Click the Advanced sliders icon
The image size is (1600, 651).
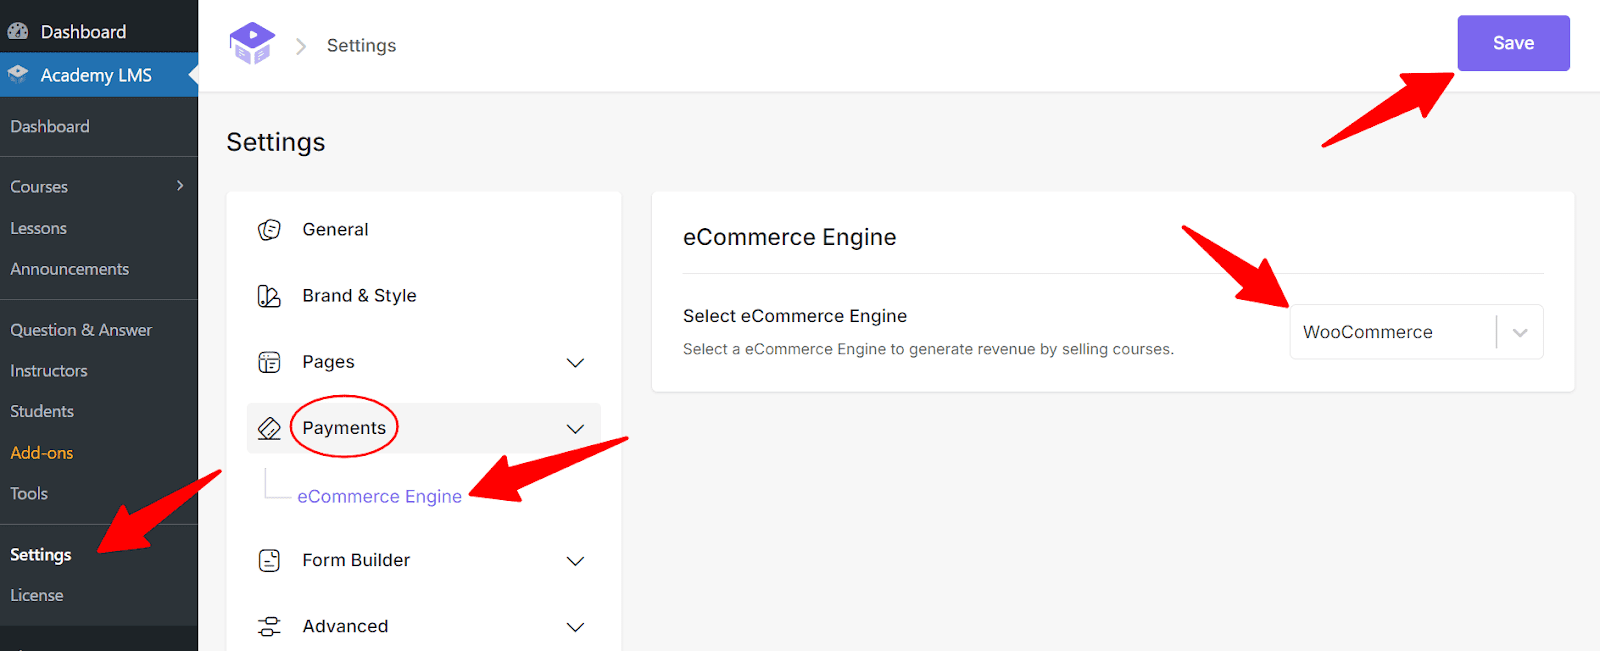point(269,626)
